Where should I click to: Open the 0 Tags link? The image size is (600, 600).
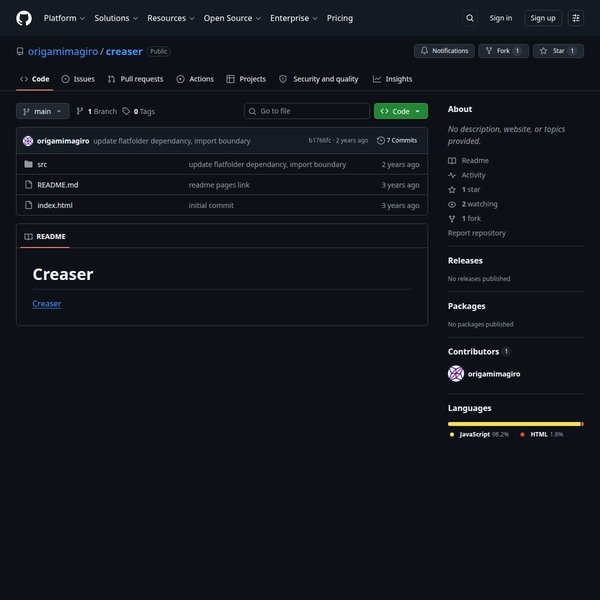click(138, 111)
